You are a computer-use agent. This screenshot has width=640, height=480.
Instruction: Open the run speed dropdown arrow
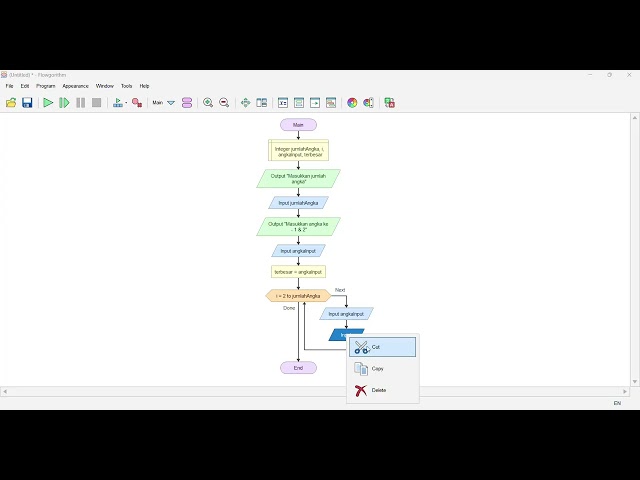pyautogui.click(x=126, y=103)
